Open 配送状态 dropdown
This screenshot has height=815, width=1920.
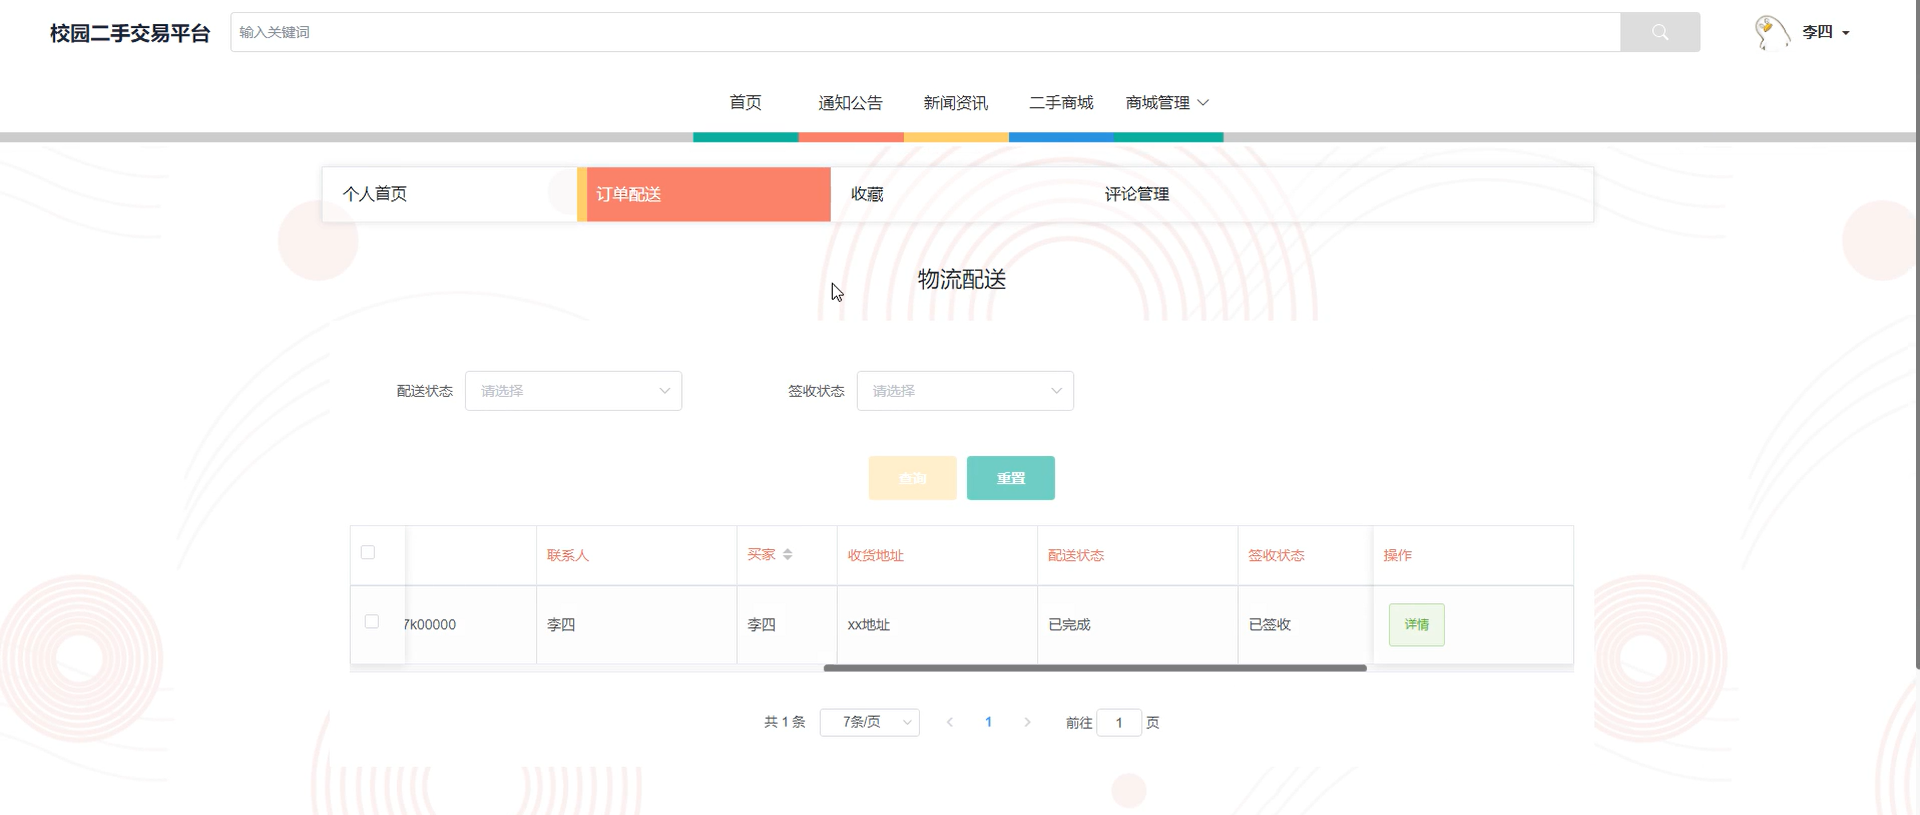573,391
